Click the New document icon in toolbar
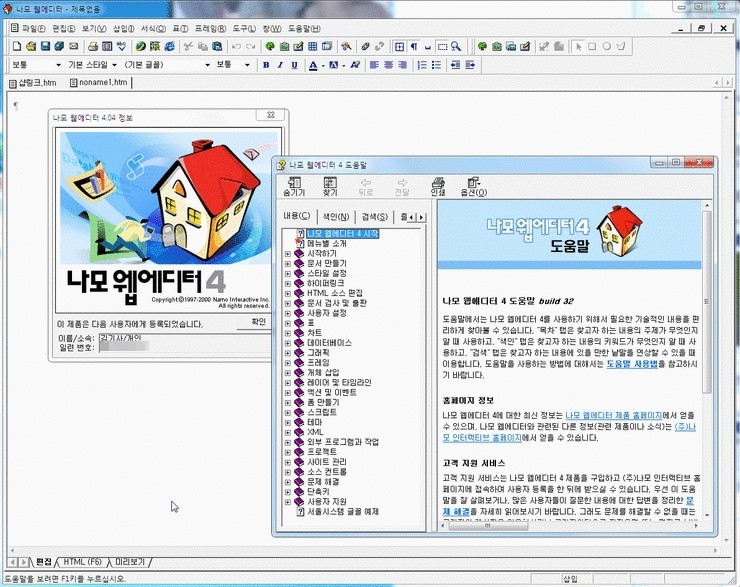 click(x=17, y=46)
